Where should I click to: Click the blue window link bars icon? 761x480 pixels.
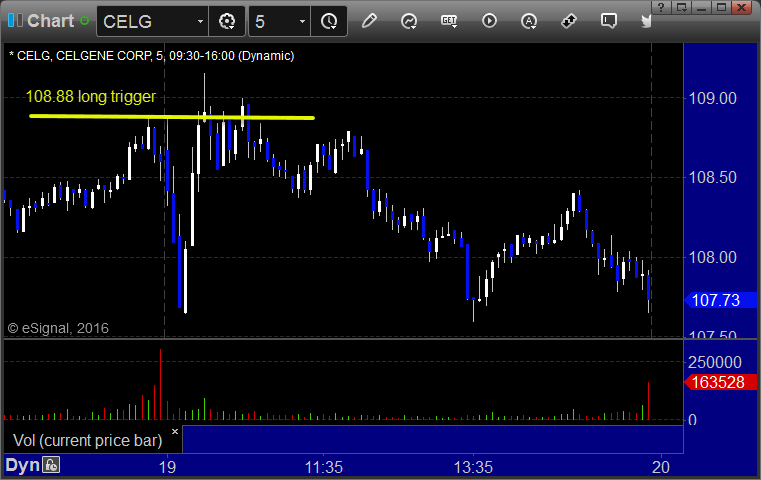tap(15, 20)
